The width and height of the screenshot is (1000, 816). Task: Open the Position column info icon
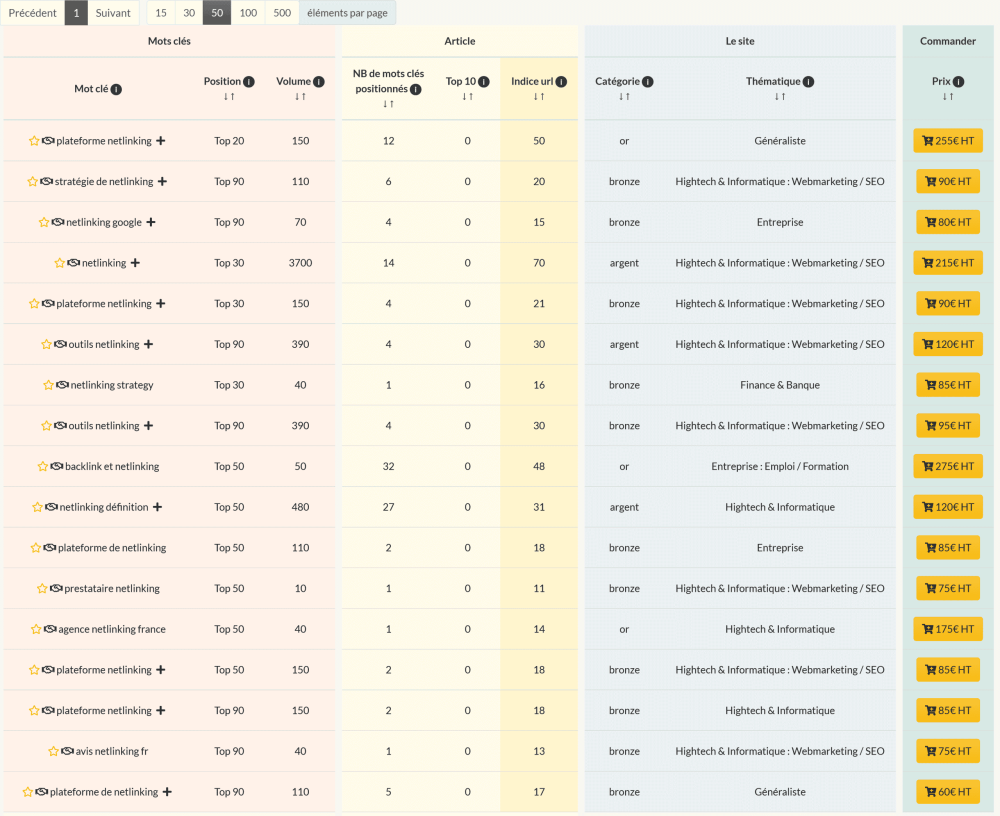click(249, 82)
